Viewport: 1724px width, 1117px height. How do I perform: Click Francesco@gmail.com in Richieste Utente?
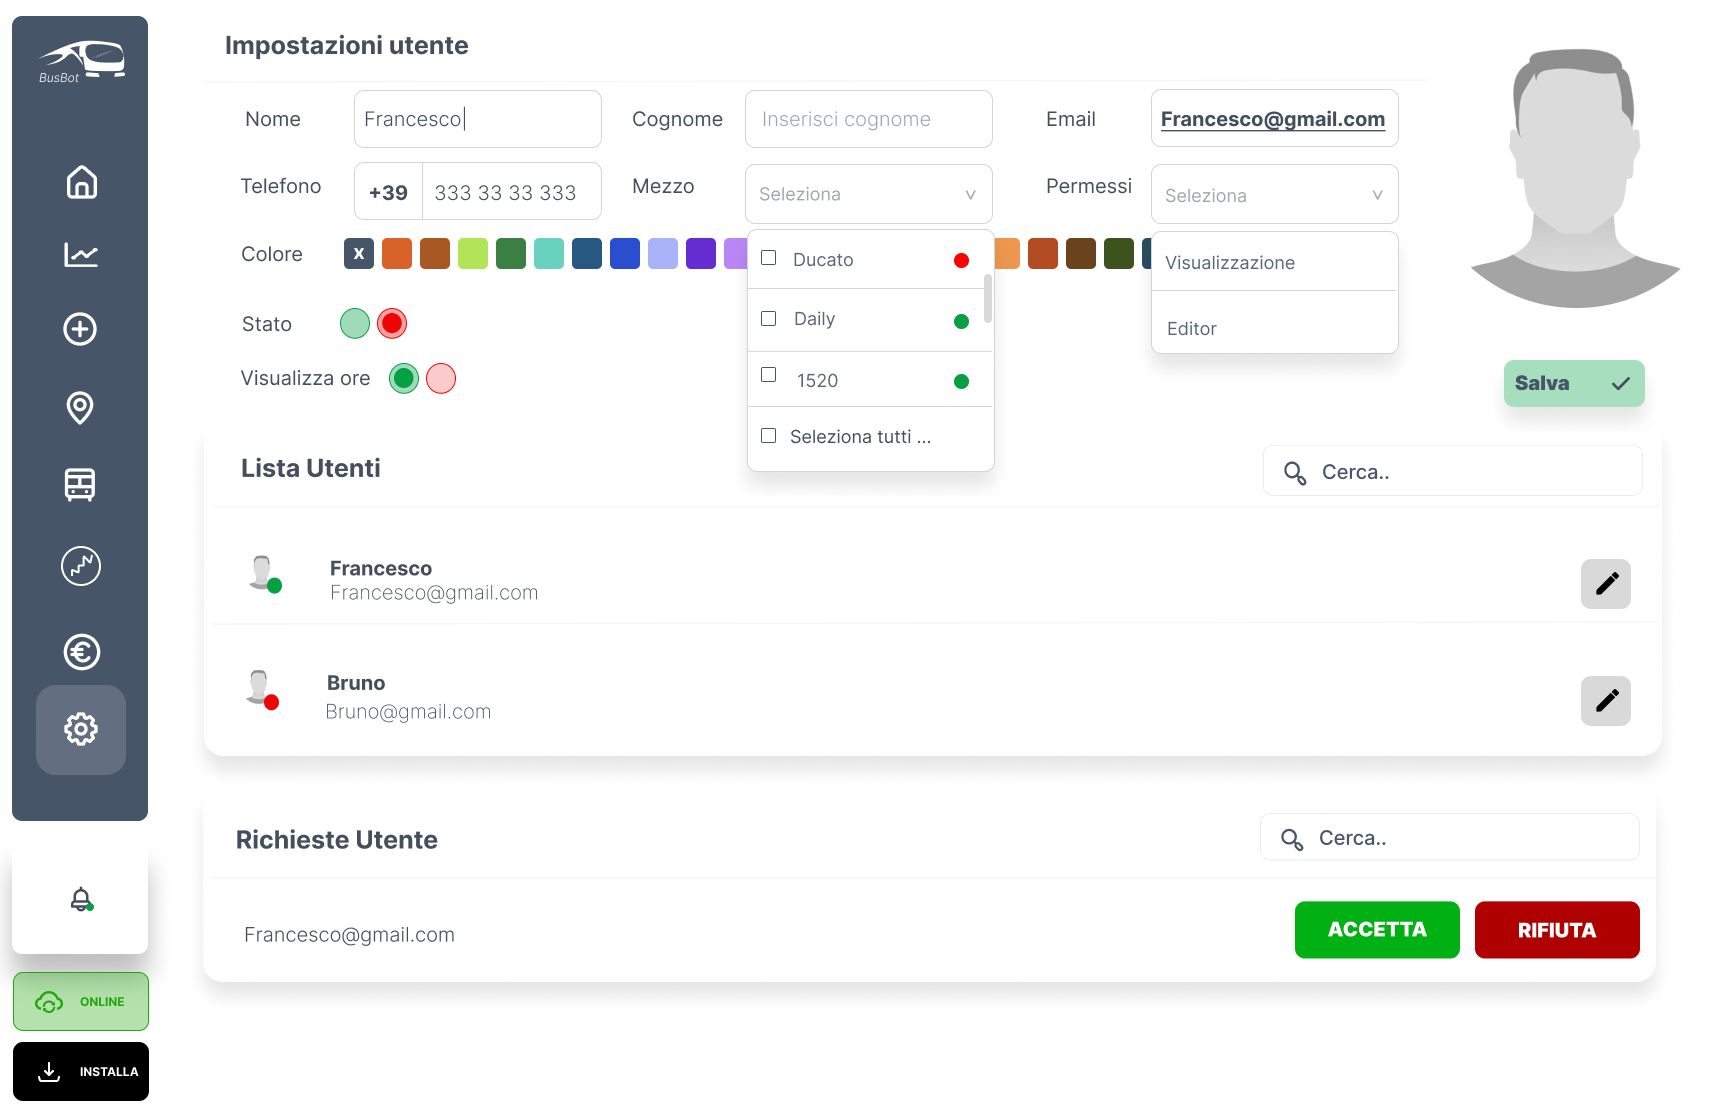click(x=349, y=935)
